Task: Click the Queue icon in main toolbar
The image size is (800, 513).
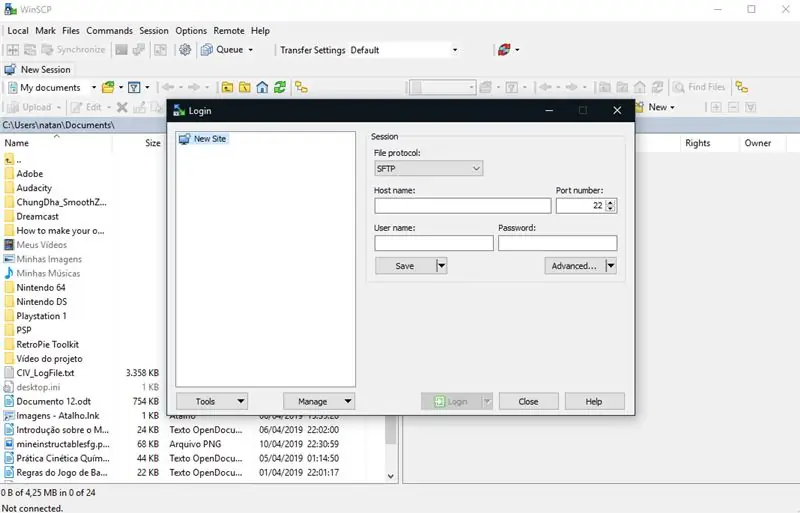Action: click(x=207, y=50)
